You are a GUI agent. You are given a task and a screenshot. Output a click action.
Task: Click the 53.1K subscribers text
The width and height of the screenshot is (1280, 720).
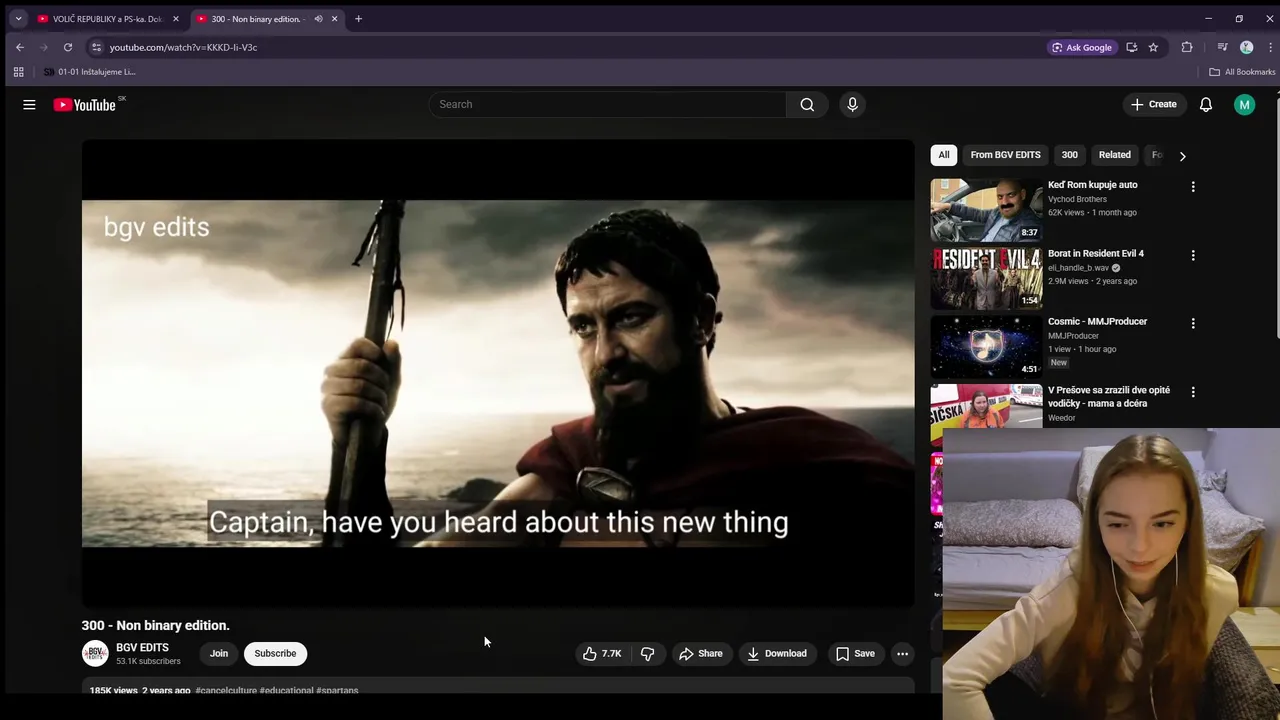tap(148, 661)
